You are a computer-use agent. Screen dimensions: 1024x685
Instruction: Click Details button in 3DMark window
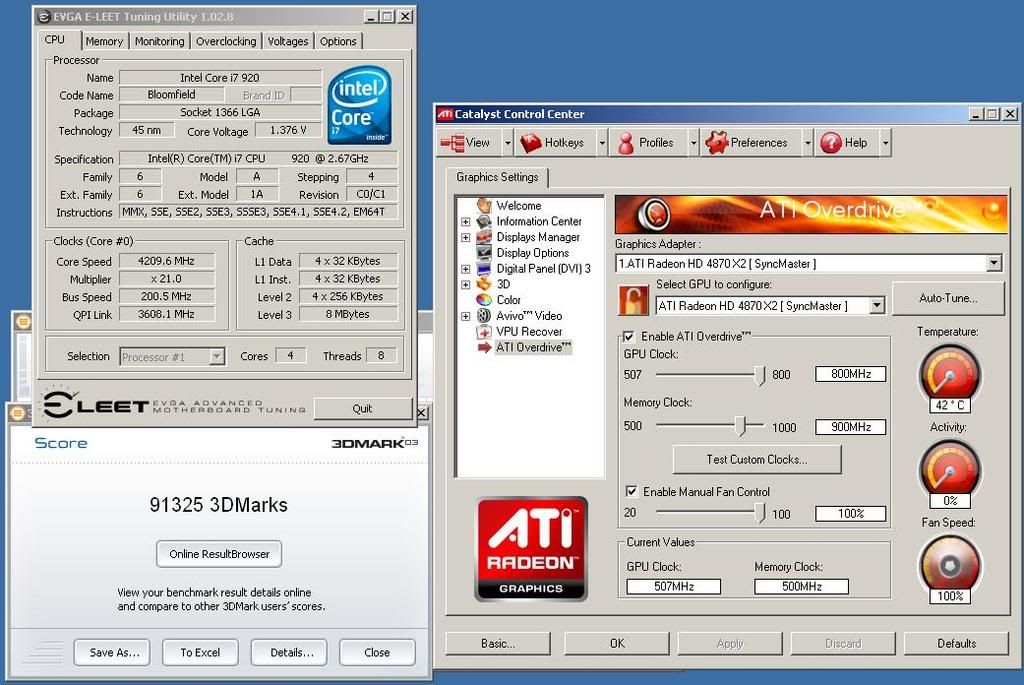(x=289, y=652)
